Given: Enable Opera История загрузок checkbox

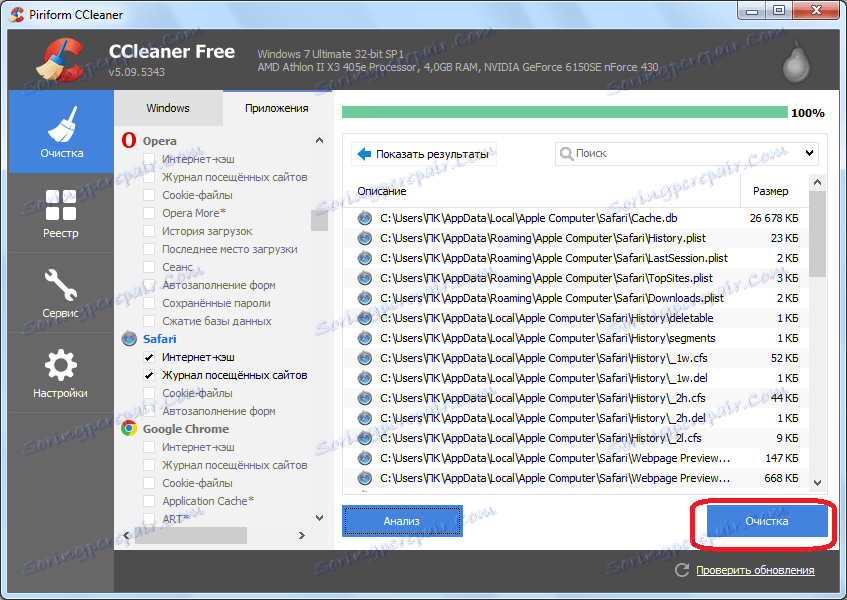Looking at the screenshot, I should [x=149, y=231].
